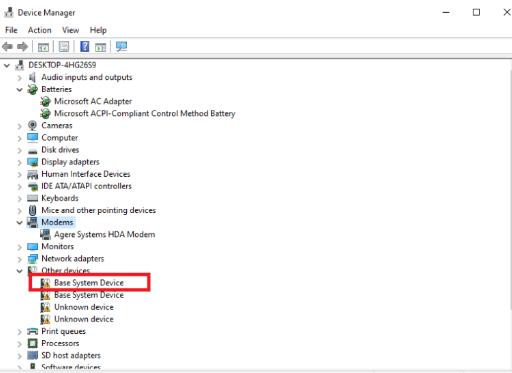
Task: Click the Disk drives icon
Action: click(33, 151)
